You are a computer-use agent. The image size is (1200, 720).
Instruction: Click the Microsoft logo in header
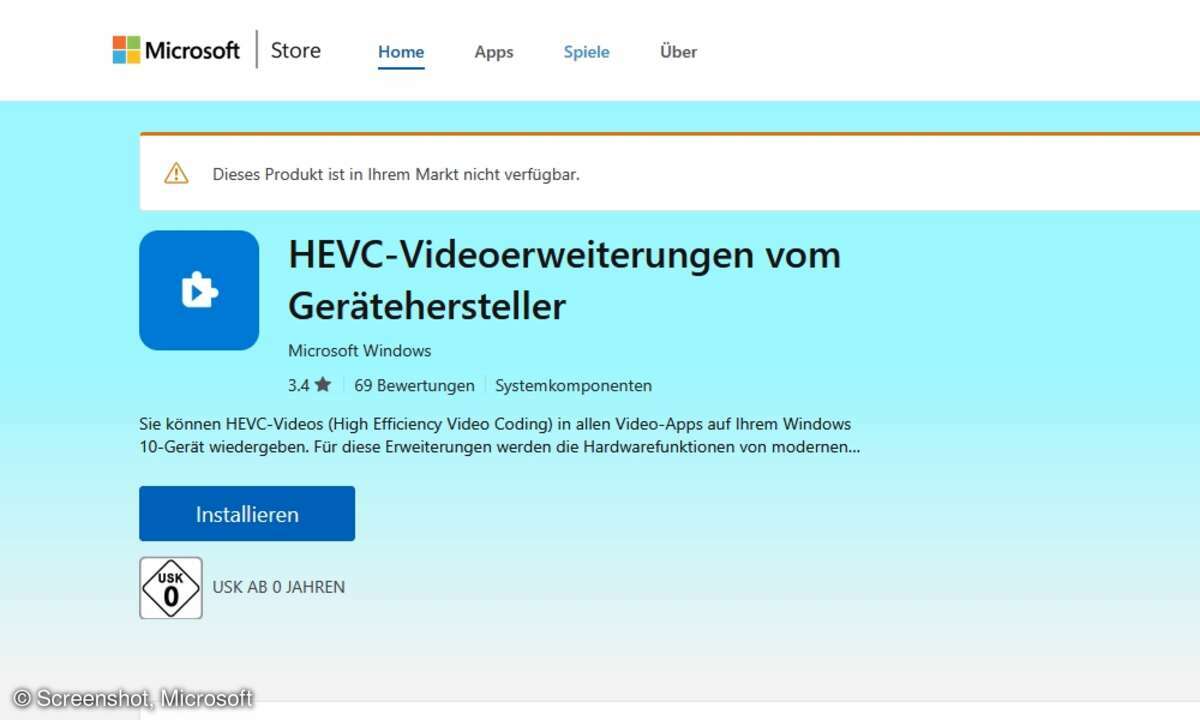pos(176,50)
